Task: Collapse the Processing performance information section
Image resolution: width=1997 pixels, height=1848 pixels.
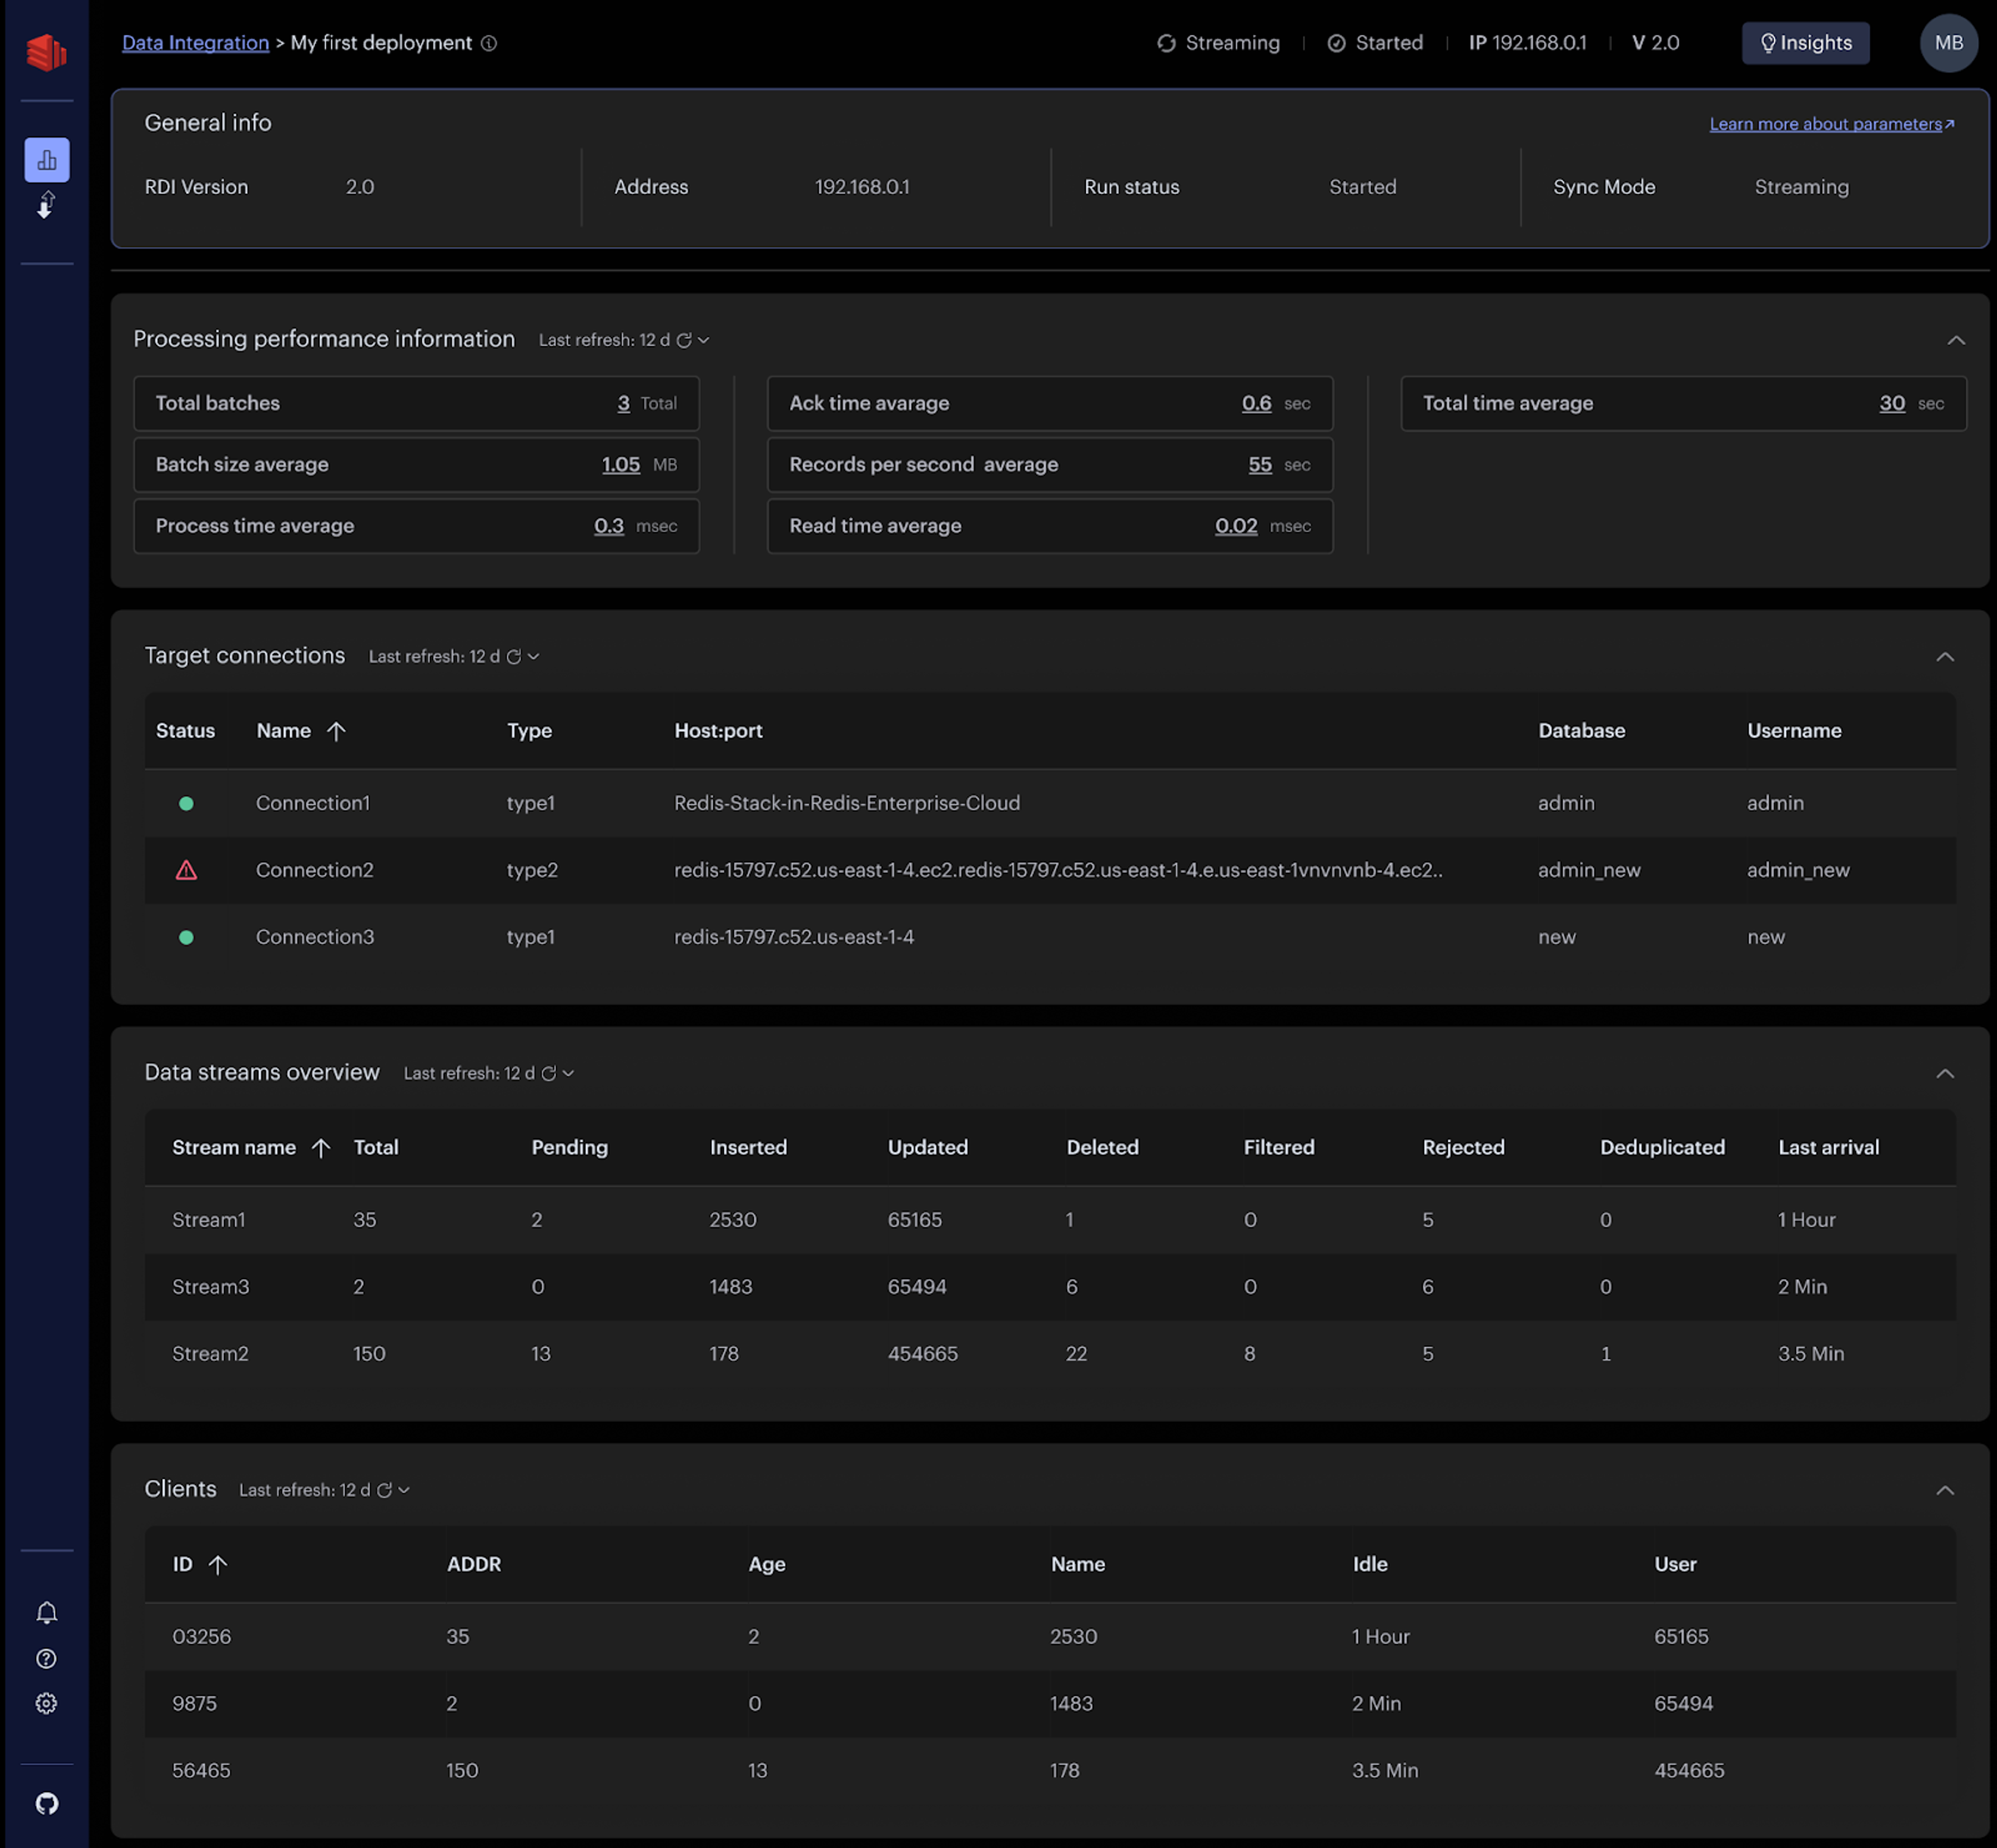Action: point(1956,340)
